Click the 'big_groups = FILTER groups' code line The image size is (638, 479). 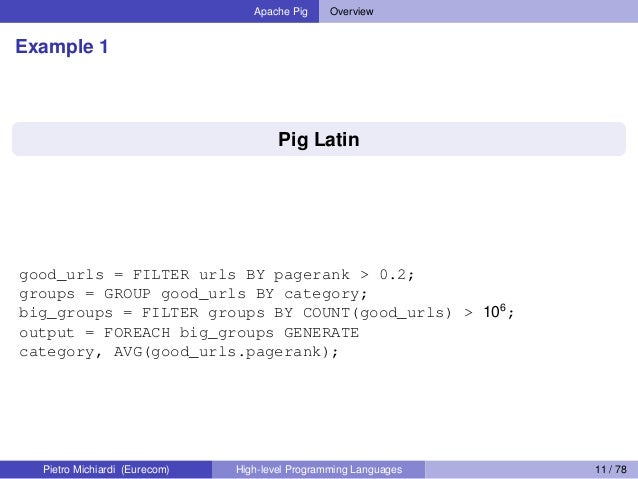point(267,313)
